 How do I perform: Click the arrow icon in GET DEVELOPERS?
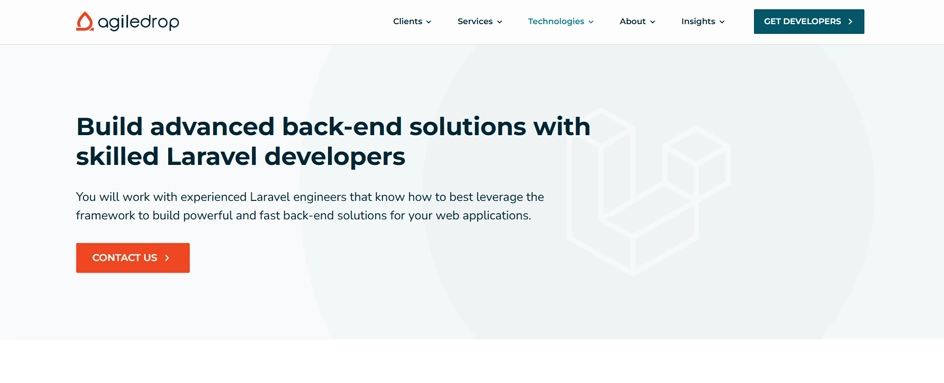[850, 22]
